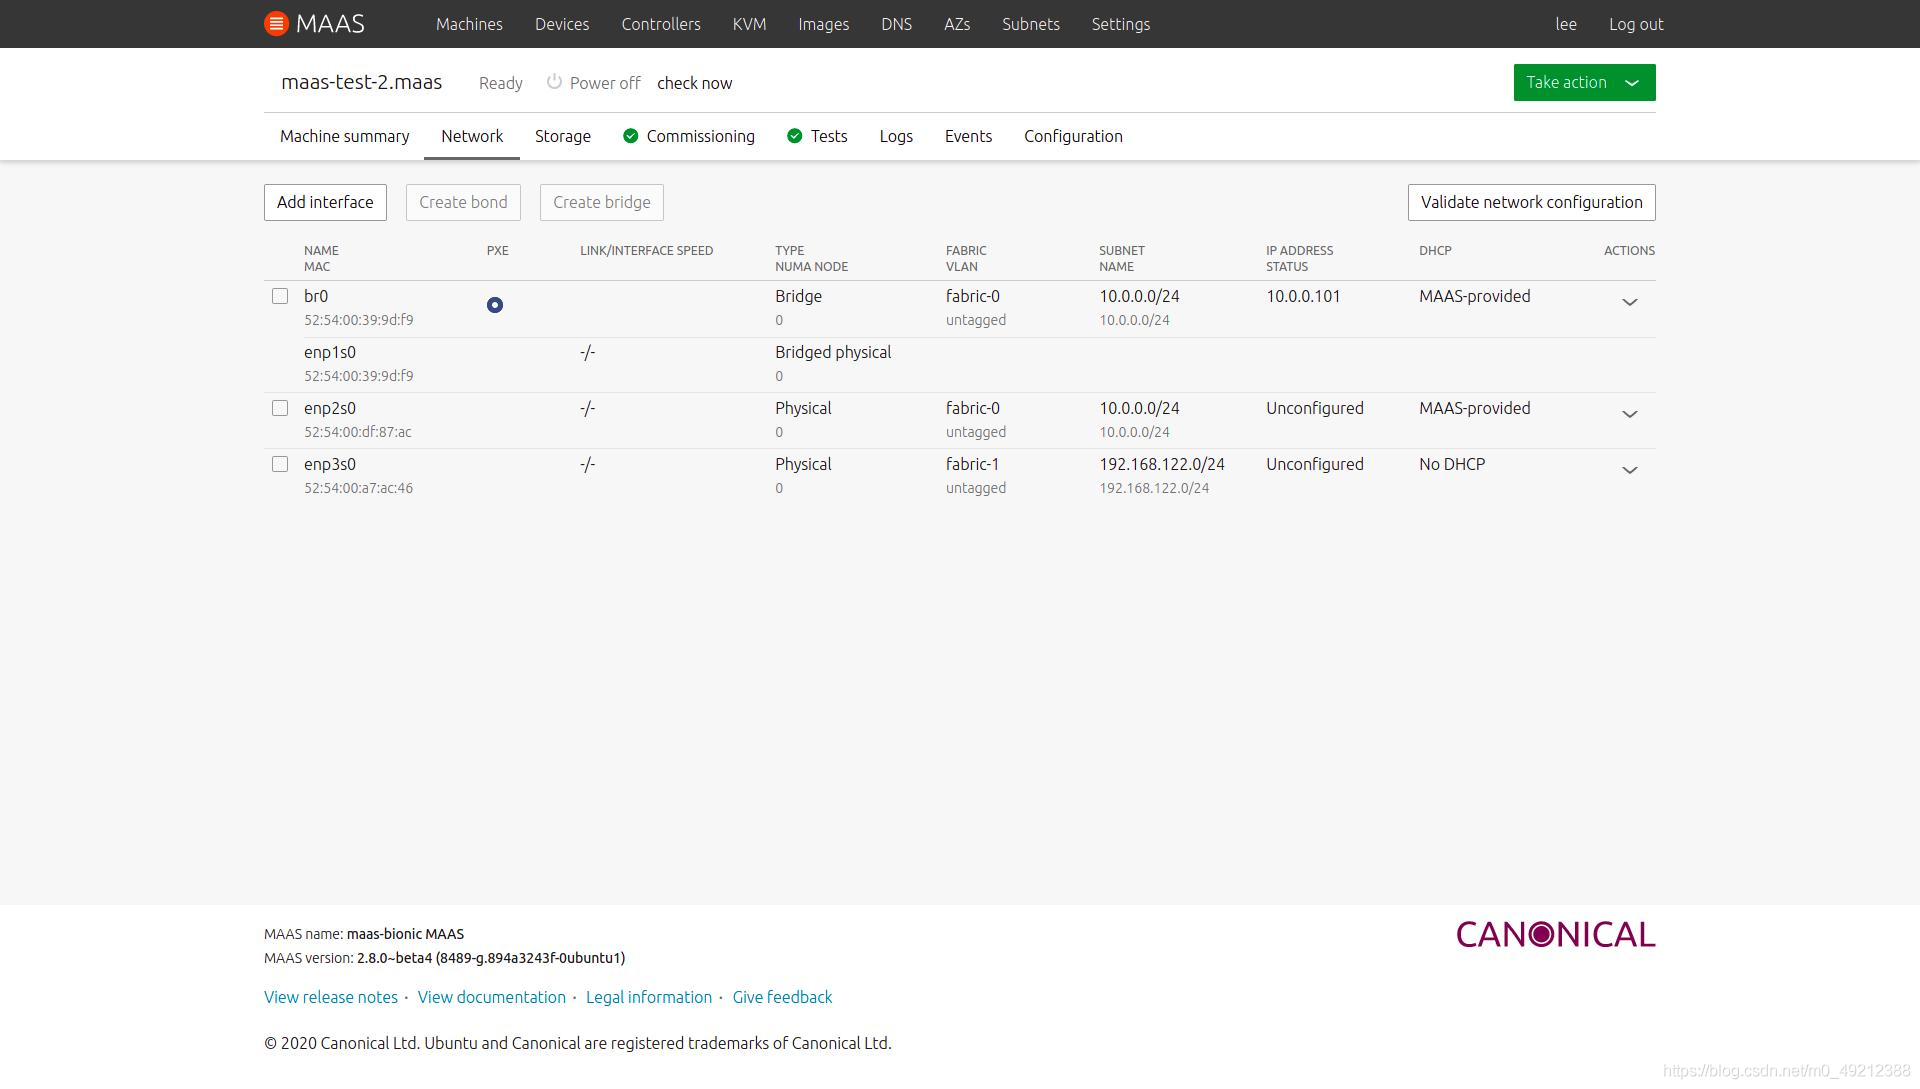Click the Tests green check icon
This screenshot has width=1920, height=1089.
[x=793, y=136]
